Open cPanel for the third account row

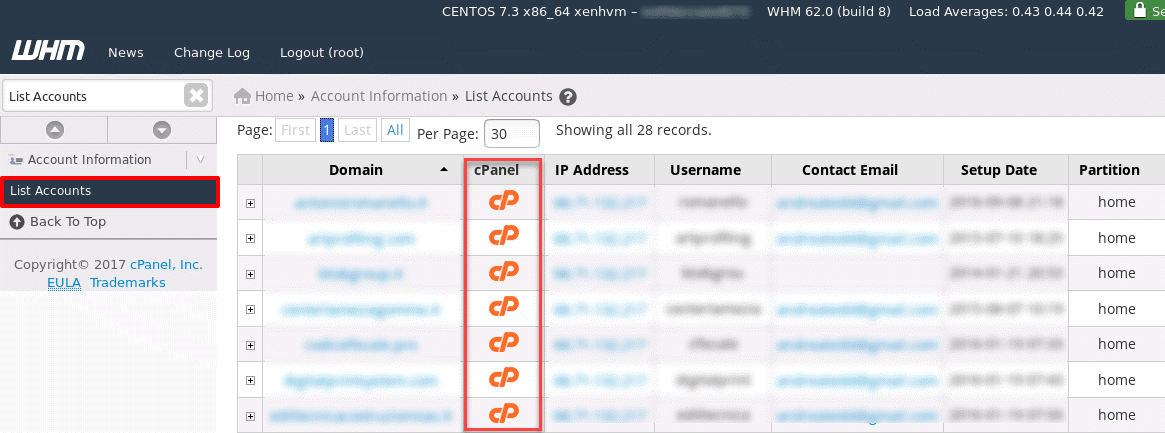(x=503, y=273)
